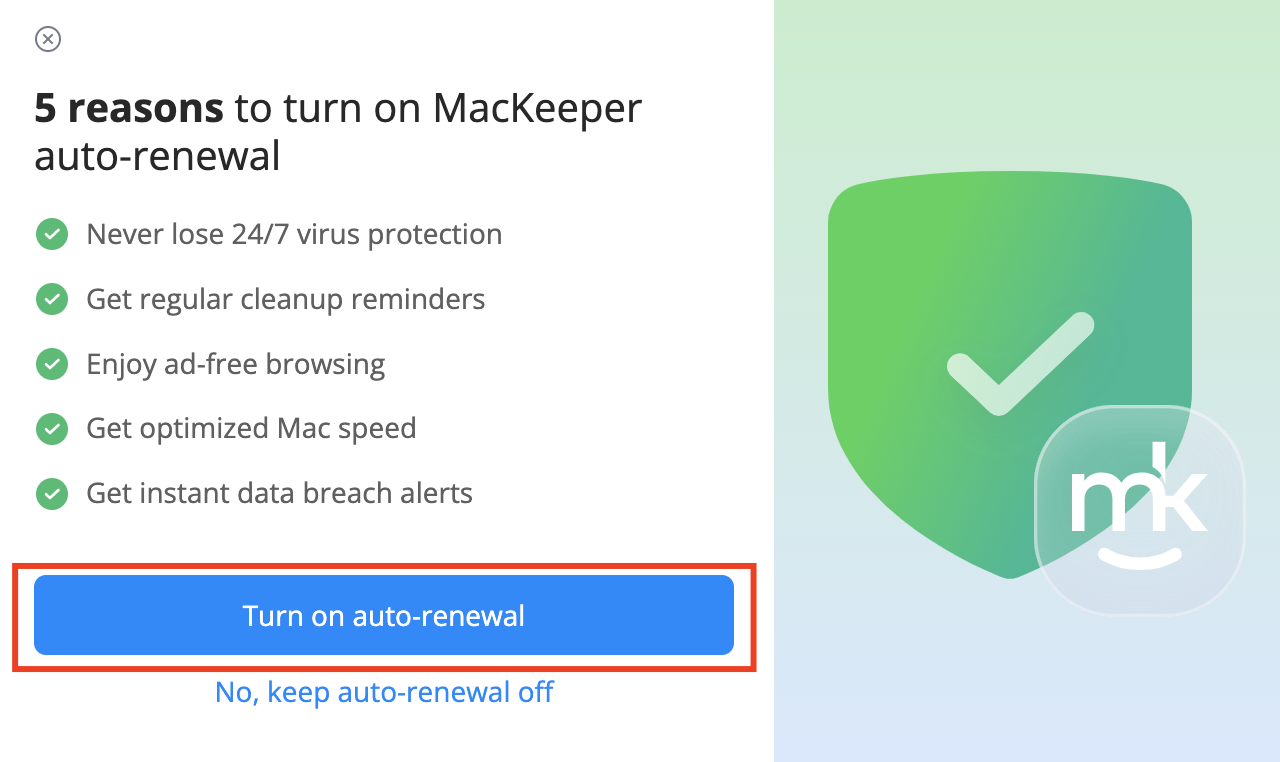Close the auto-renewal dialog with the X icon

pos(48,39)
